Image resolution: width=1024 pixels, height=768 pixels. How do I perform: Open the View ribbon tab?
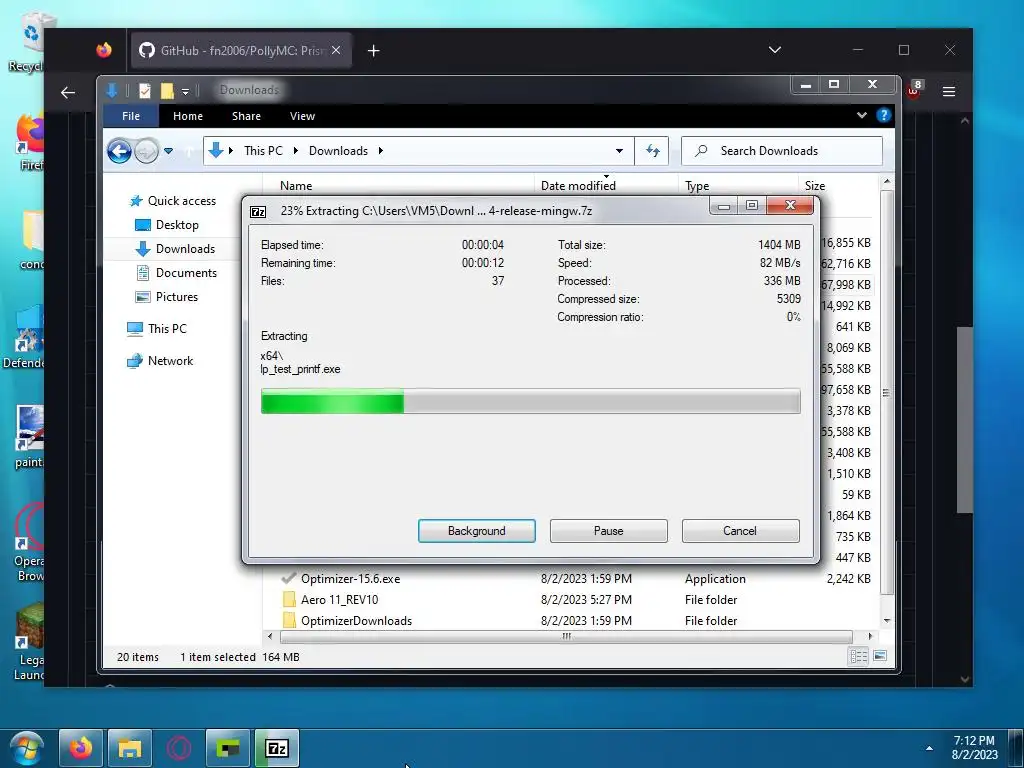point(302,116)
